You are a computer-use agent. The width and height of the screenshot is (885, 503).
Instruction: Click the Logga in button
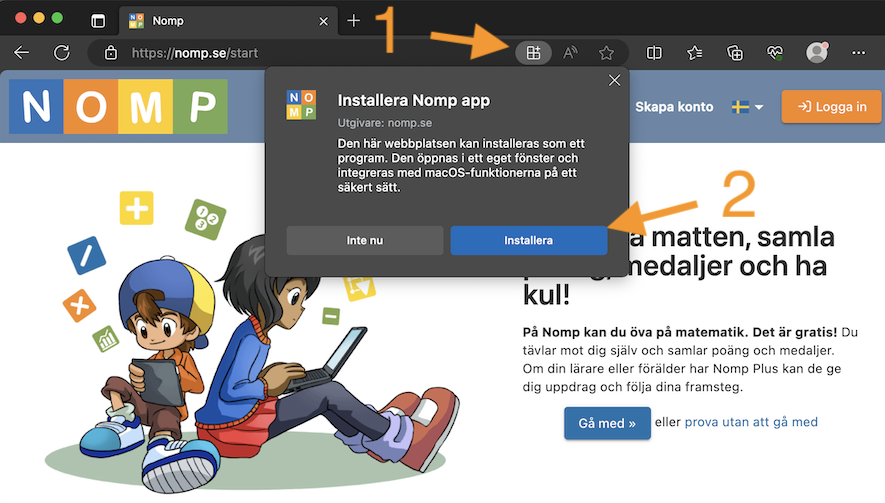pyautogui.click(x=831, y=107)
